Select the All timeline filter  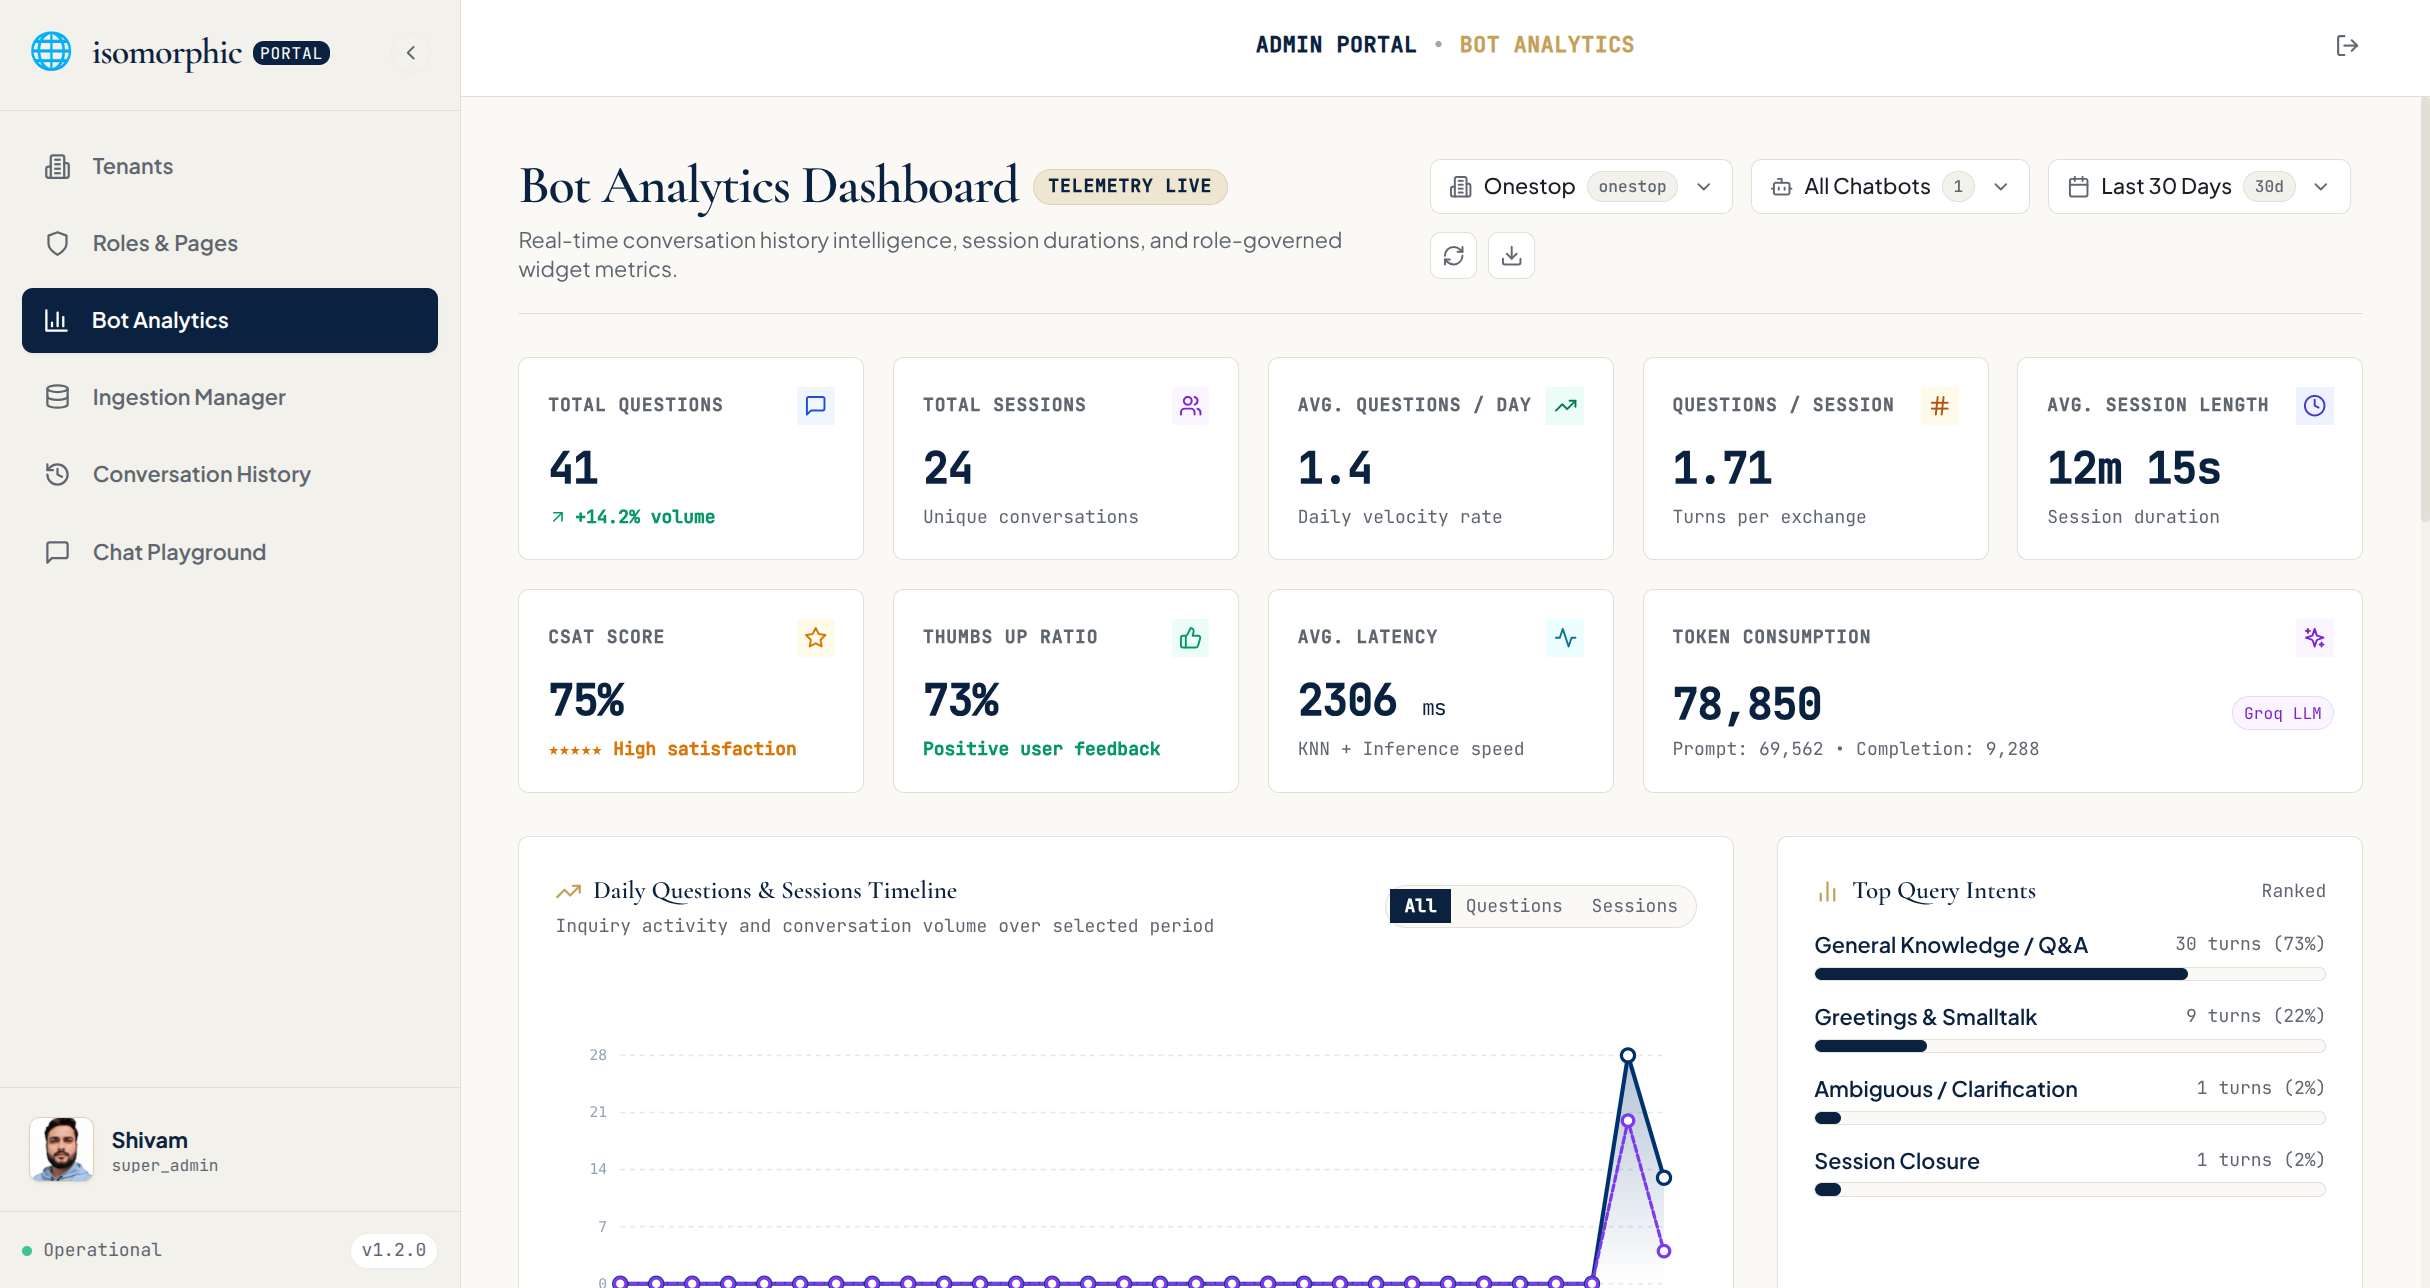(1420, 906)
